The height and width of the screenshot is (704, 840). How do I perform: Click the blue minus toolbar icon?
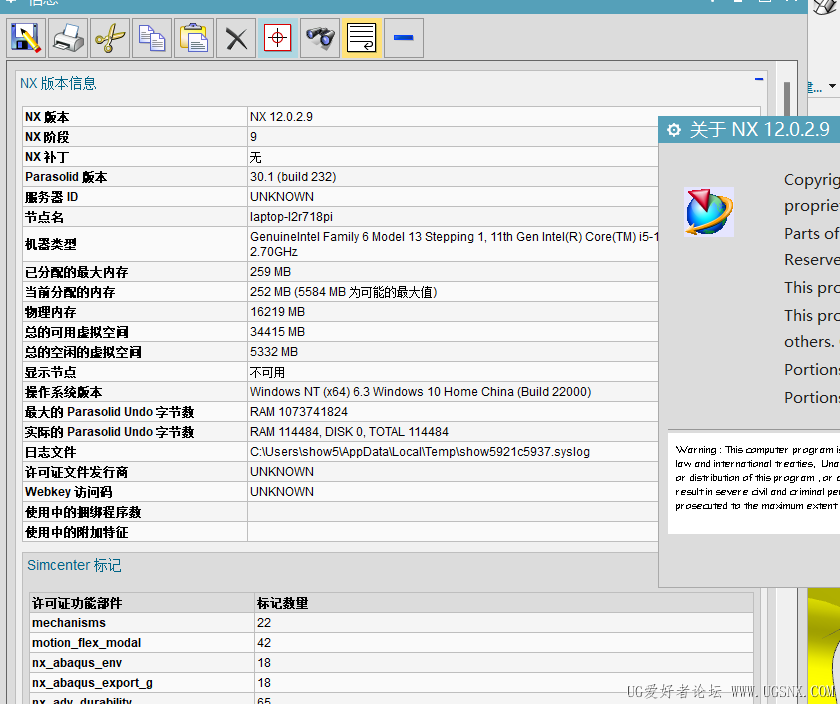[x=403, y=38]
